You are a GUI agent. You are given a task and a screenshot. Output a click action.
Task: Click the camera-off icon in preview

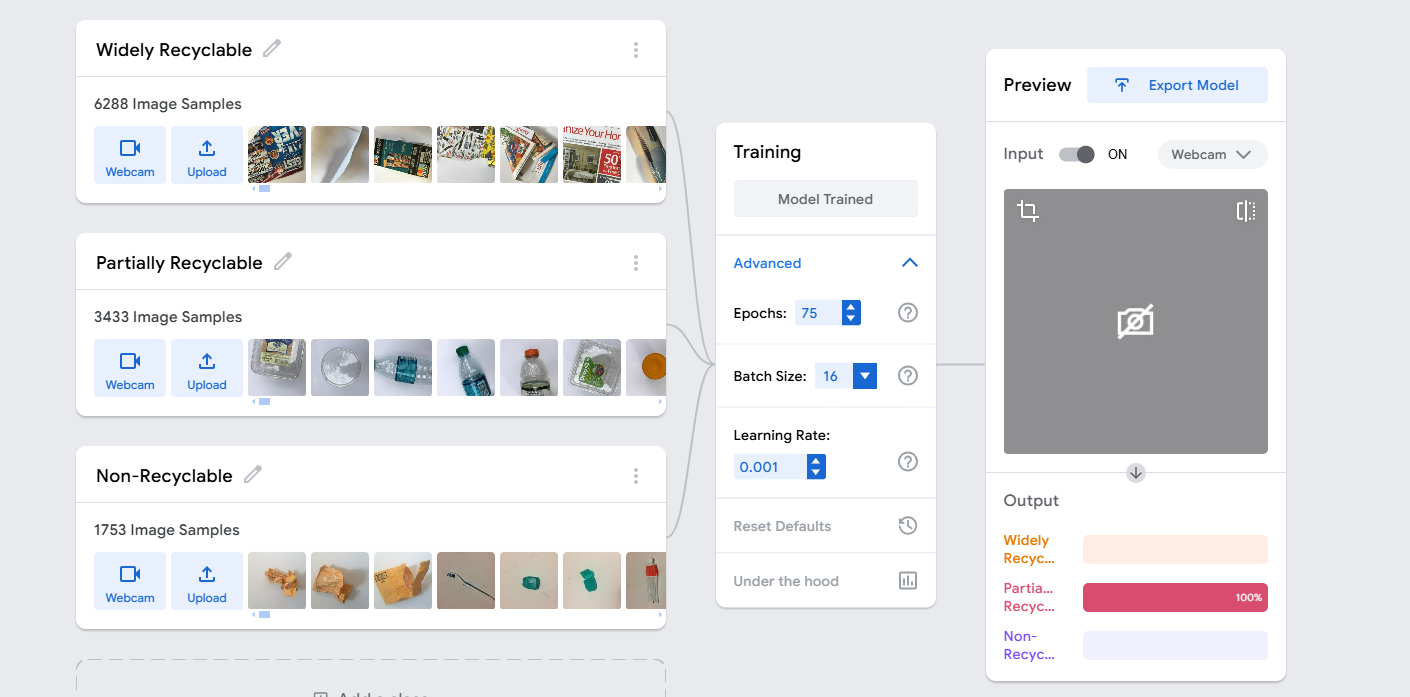click(1136, 321)
